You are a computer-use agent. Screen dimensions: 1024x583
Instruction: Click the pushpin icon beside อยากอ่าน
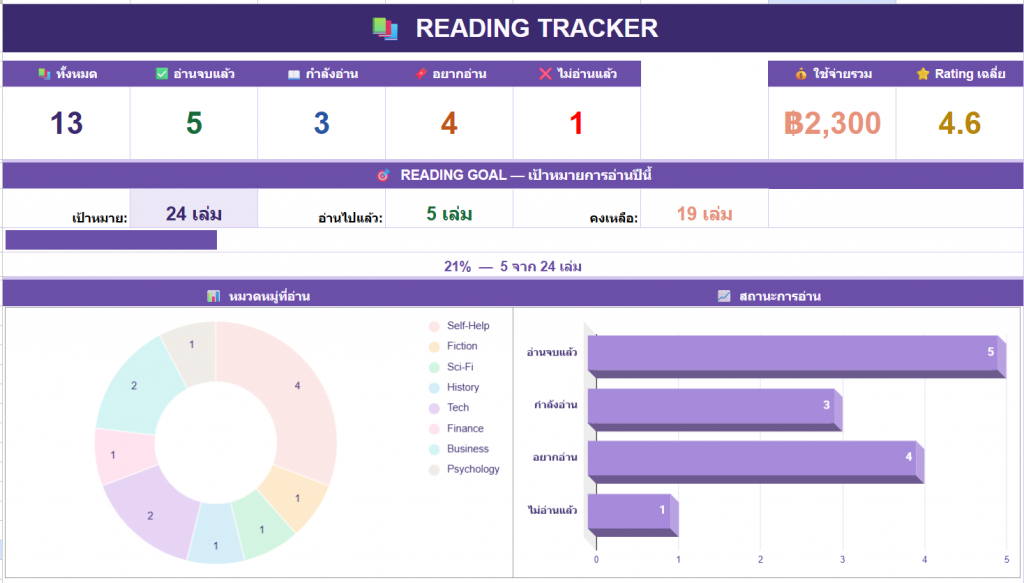pyautogui.click(x=422, y=74)
